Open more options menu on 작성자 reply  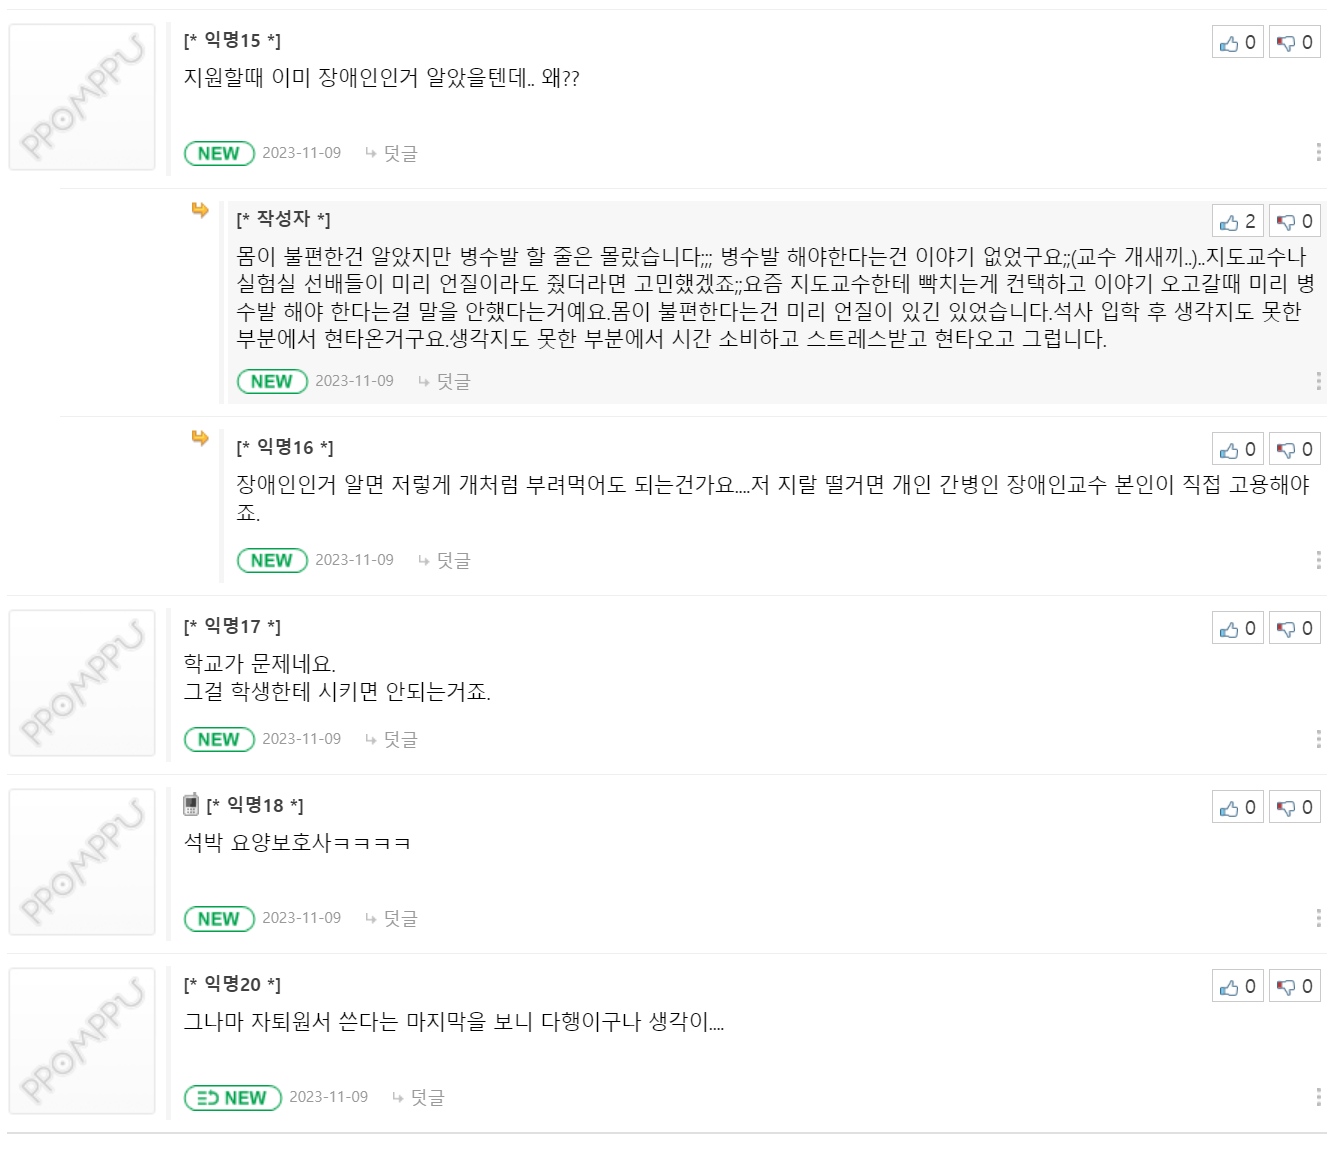click(x=1318, y=381)
